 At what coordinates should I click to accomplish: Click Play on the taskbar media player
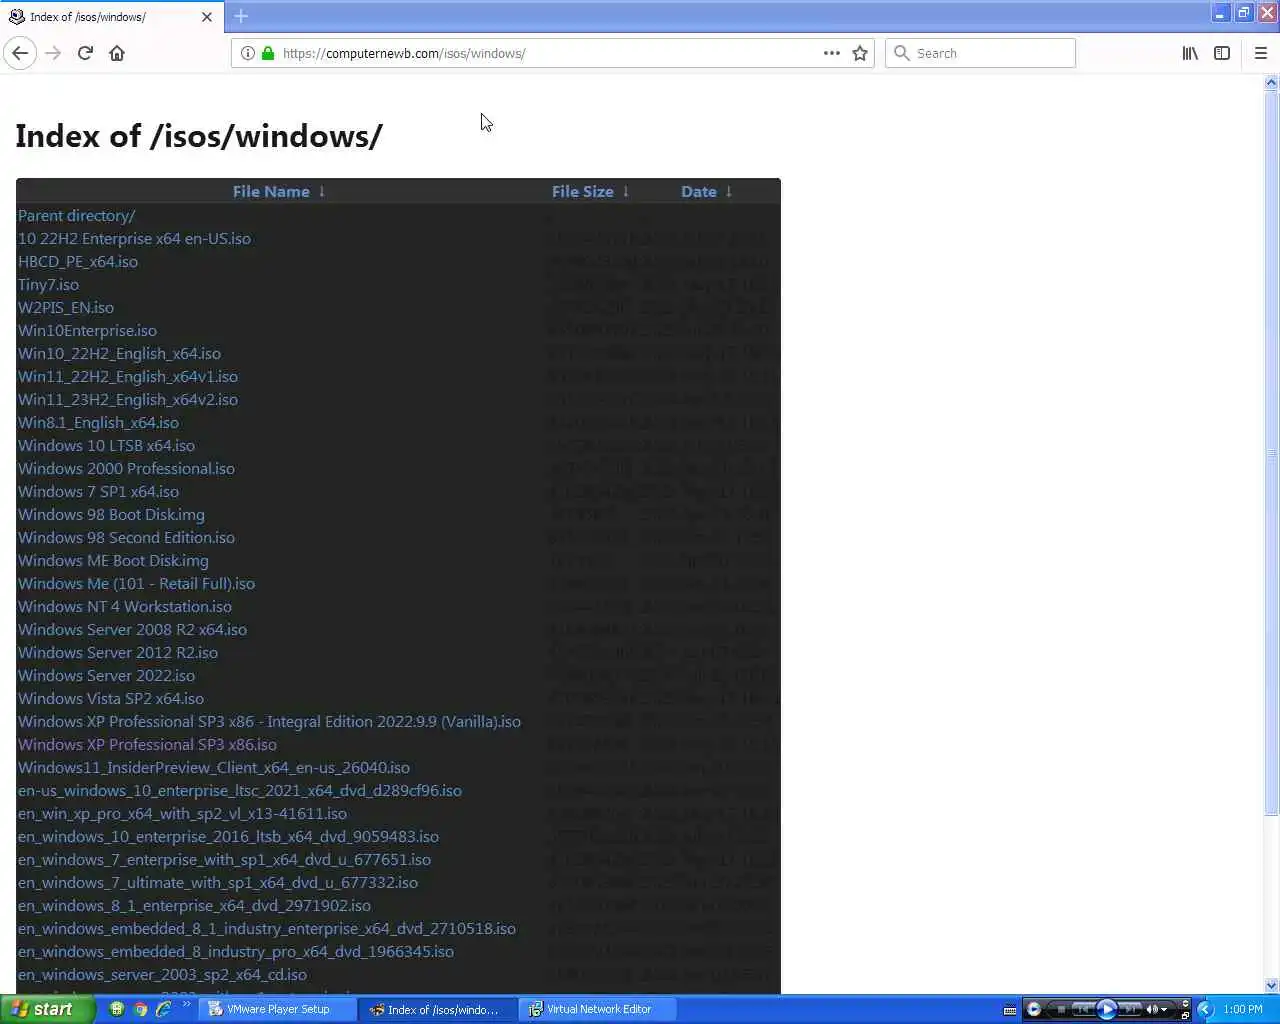(x=1106, y=1009)
